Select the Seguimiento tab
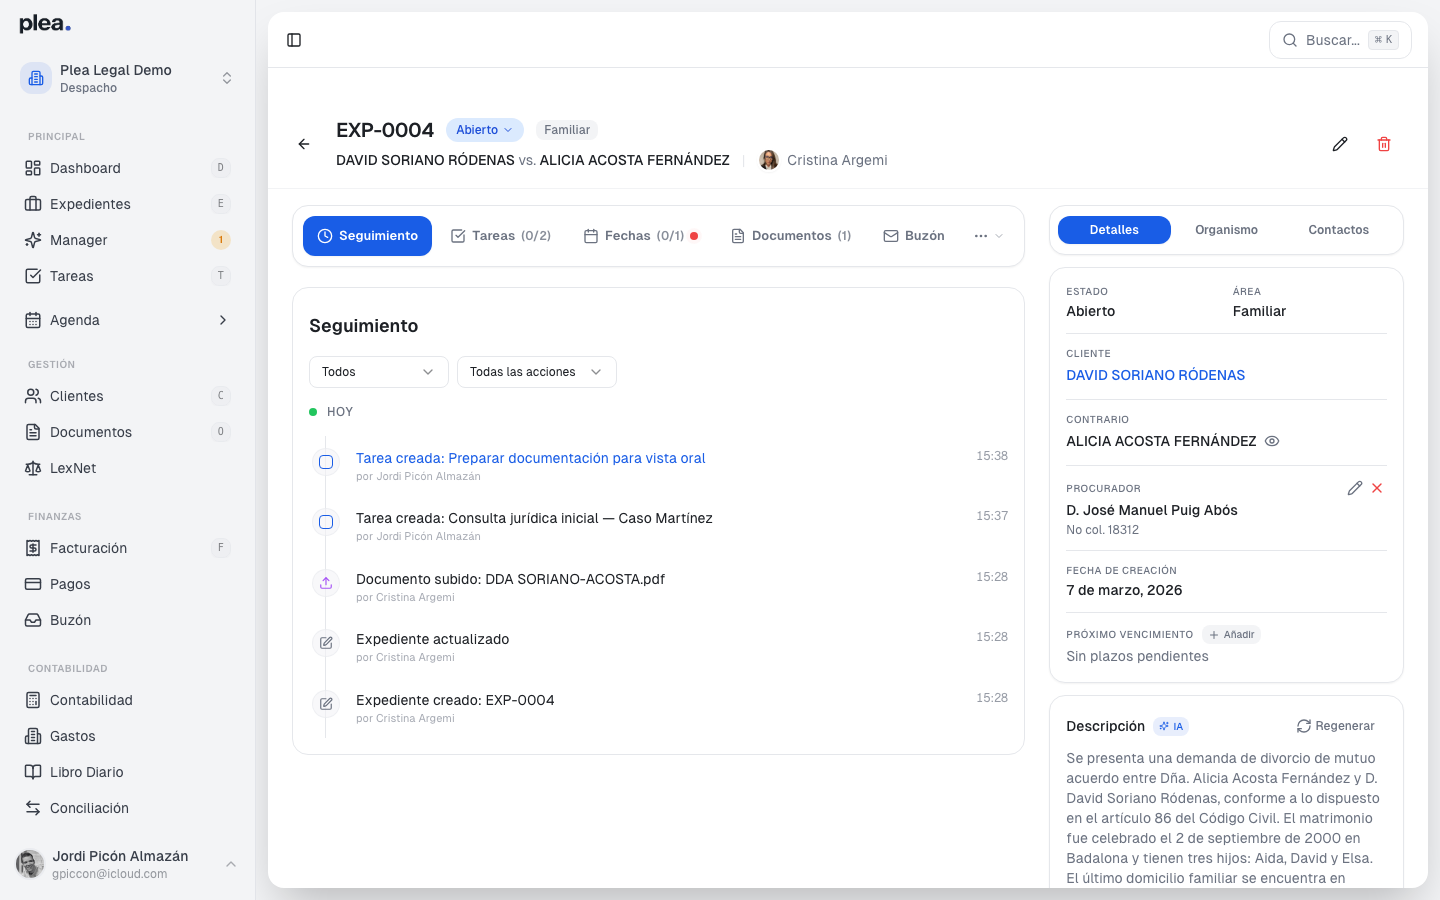This screenshot has height=900, width=1440. [x=367, y=236]
